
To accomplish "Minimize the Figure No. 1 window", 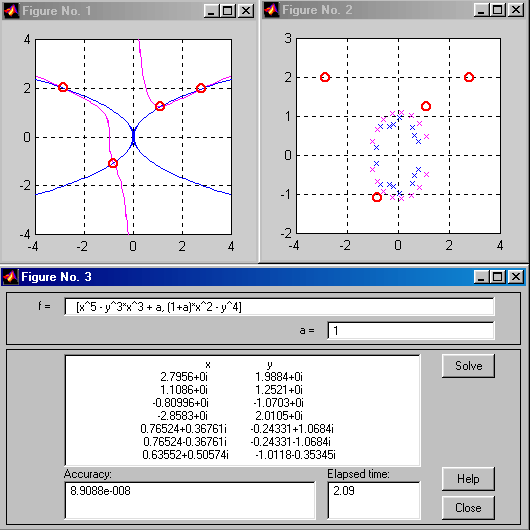I will (x=212, y=11).
